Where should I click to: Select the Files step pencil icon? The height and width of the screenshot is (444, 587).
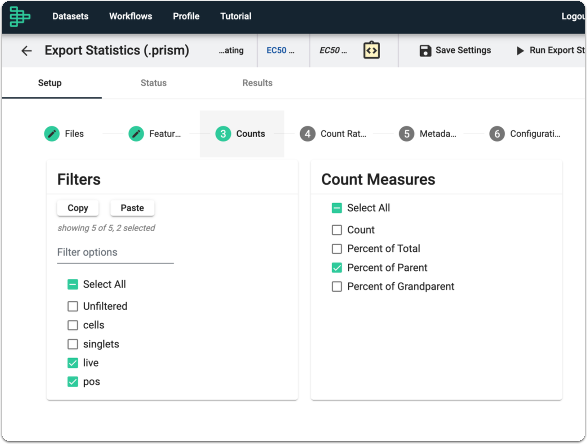click(x=52, y=134)
